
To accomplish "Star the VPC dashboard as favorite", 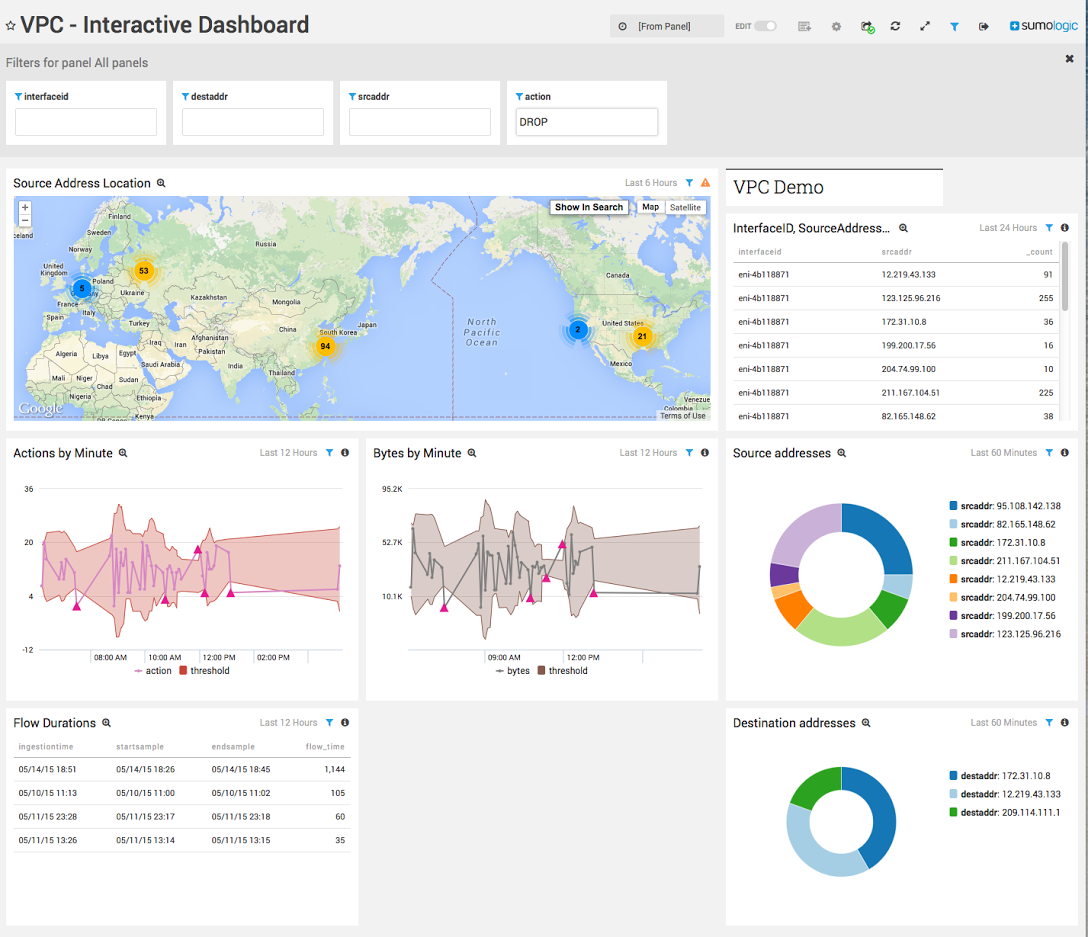I will click(x=10, y=26).
